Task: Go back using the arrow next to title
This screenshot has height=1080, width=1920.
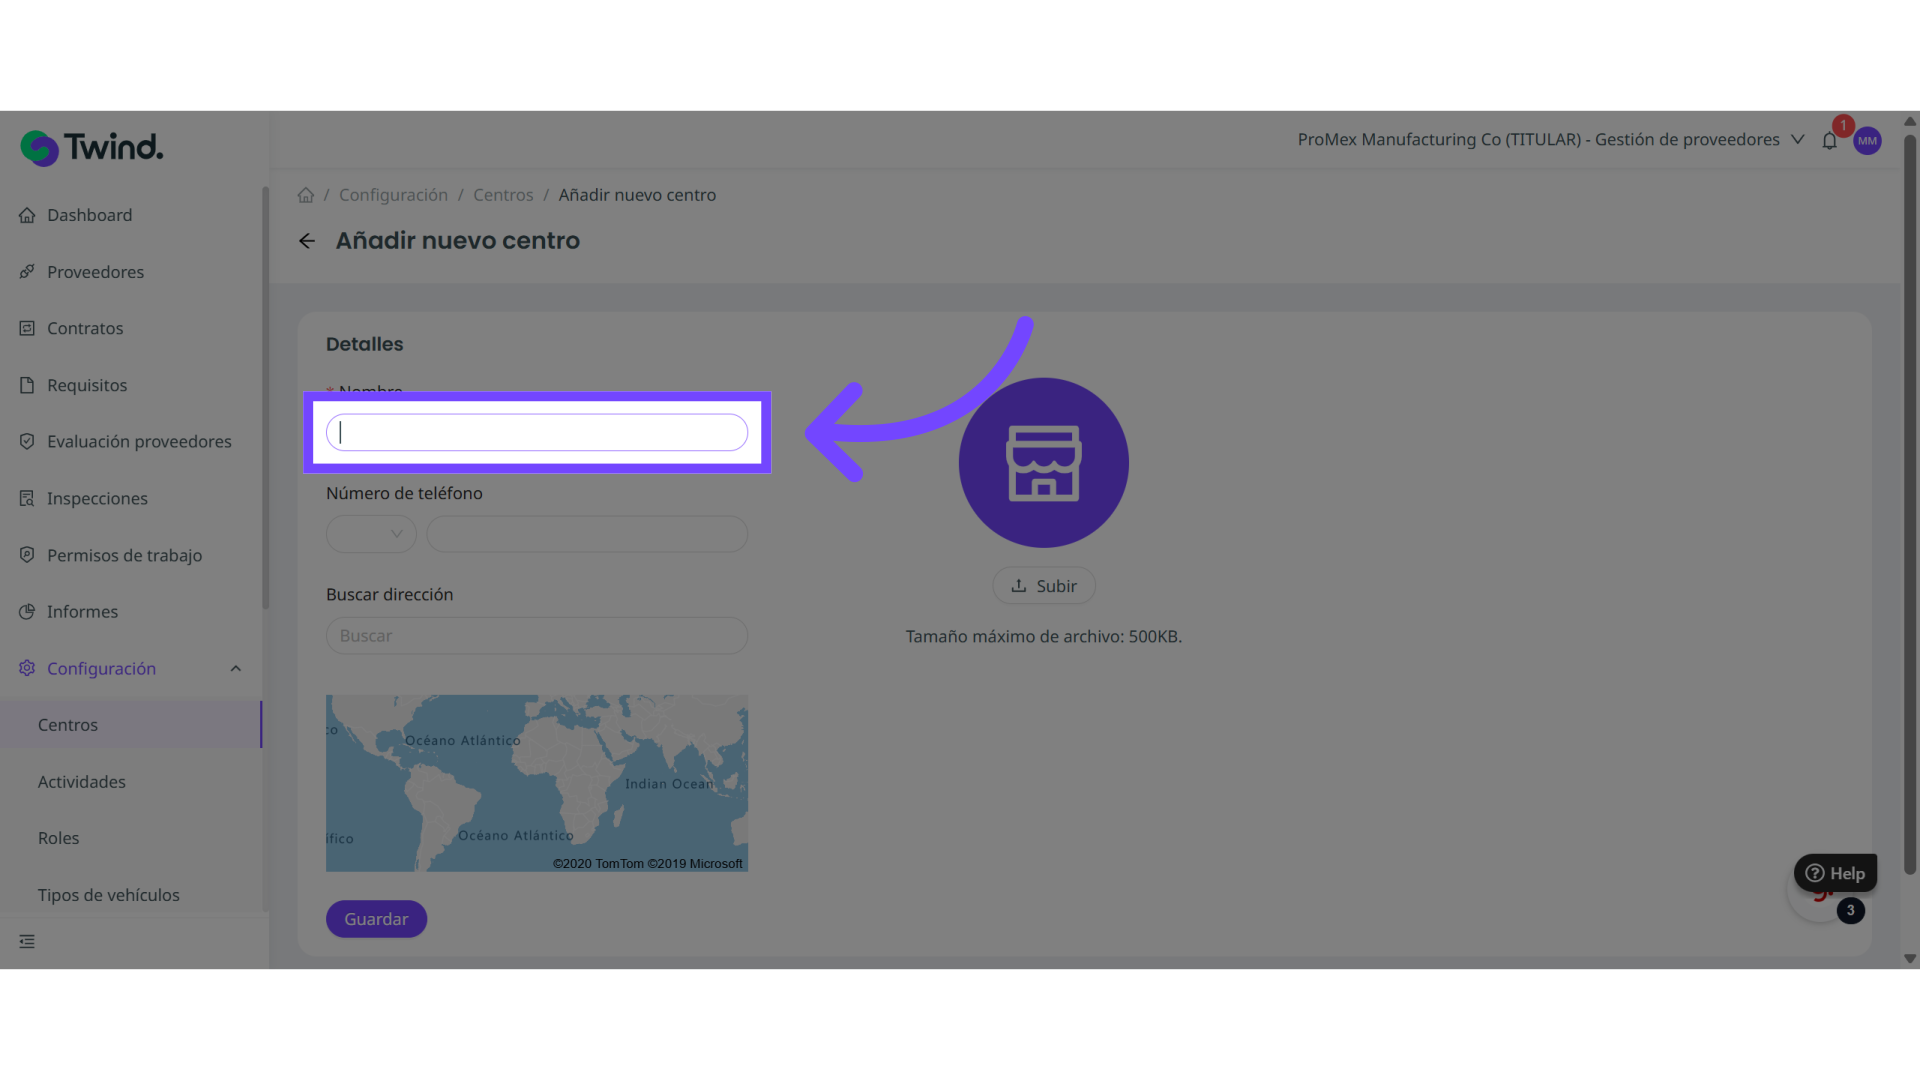Action: pos(307,241)
